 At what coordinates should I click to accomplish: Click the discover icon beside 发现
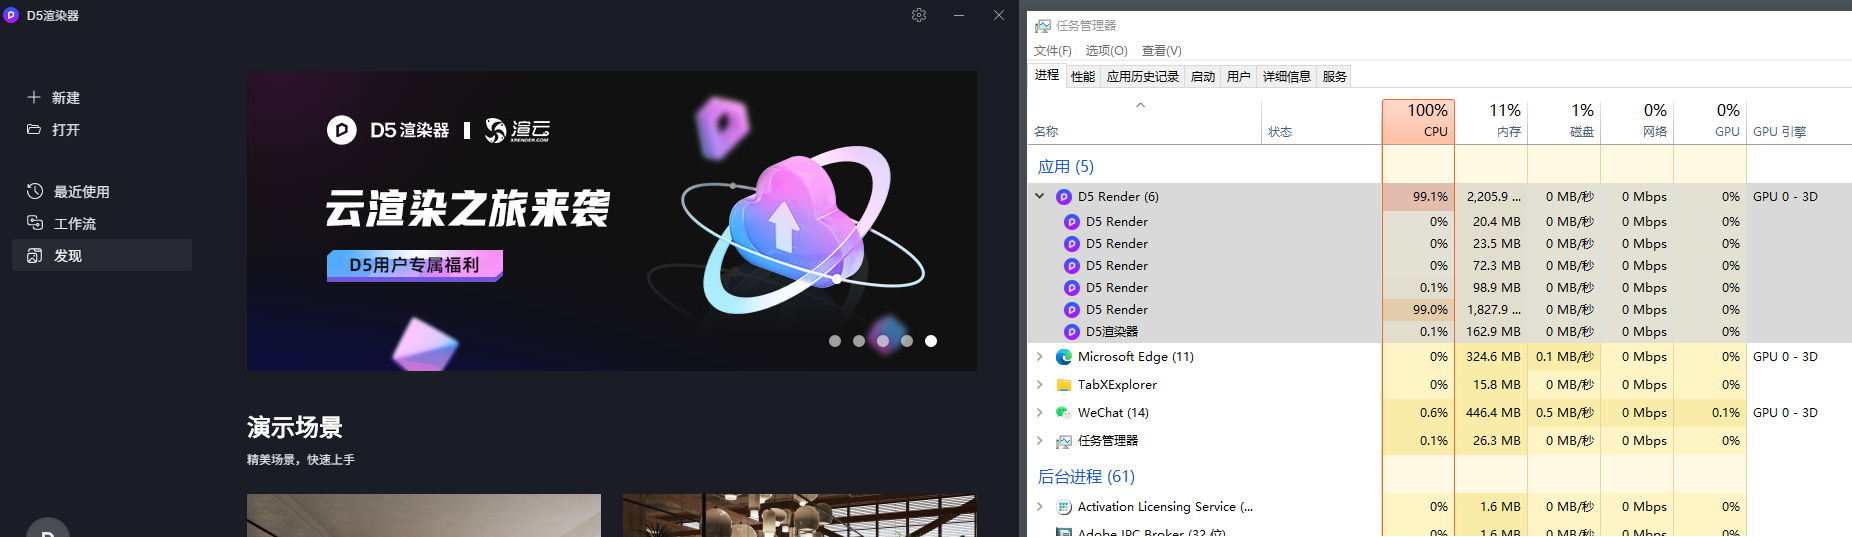pyautogui.click(x=35, y=255)
